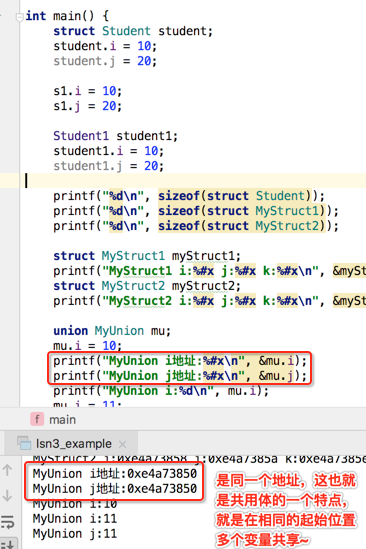Click the printf line ending with &mu.i

tap(180, 361)
